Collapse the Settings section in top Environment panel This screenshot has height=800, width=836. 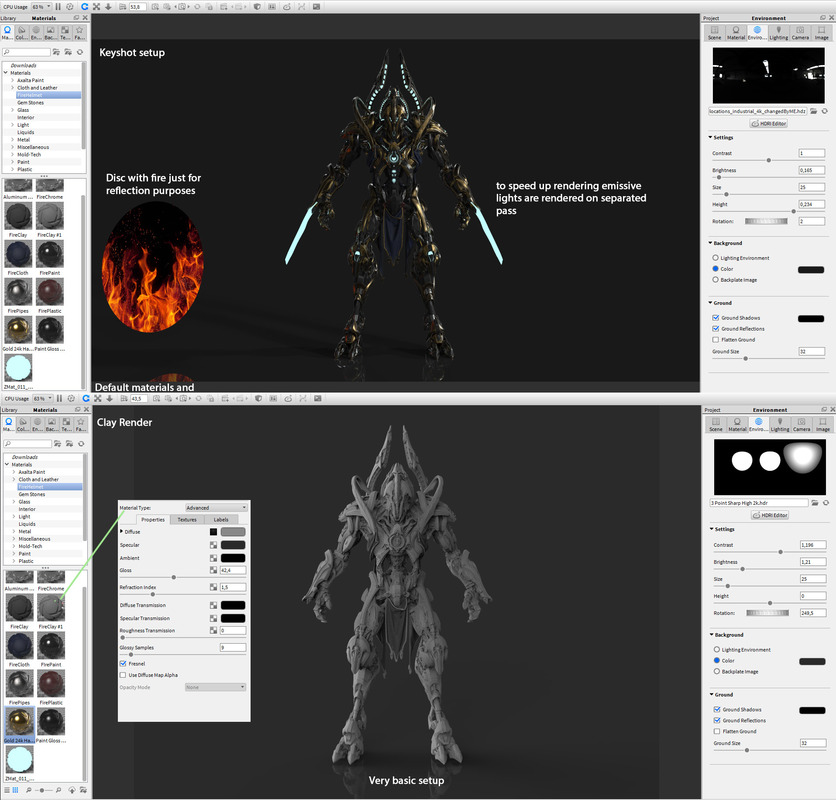pos(710,137)
